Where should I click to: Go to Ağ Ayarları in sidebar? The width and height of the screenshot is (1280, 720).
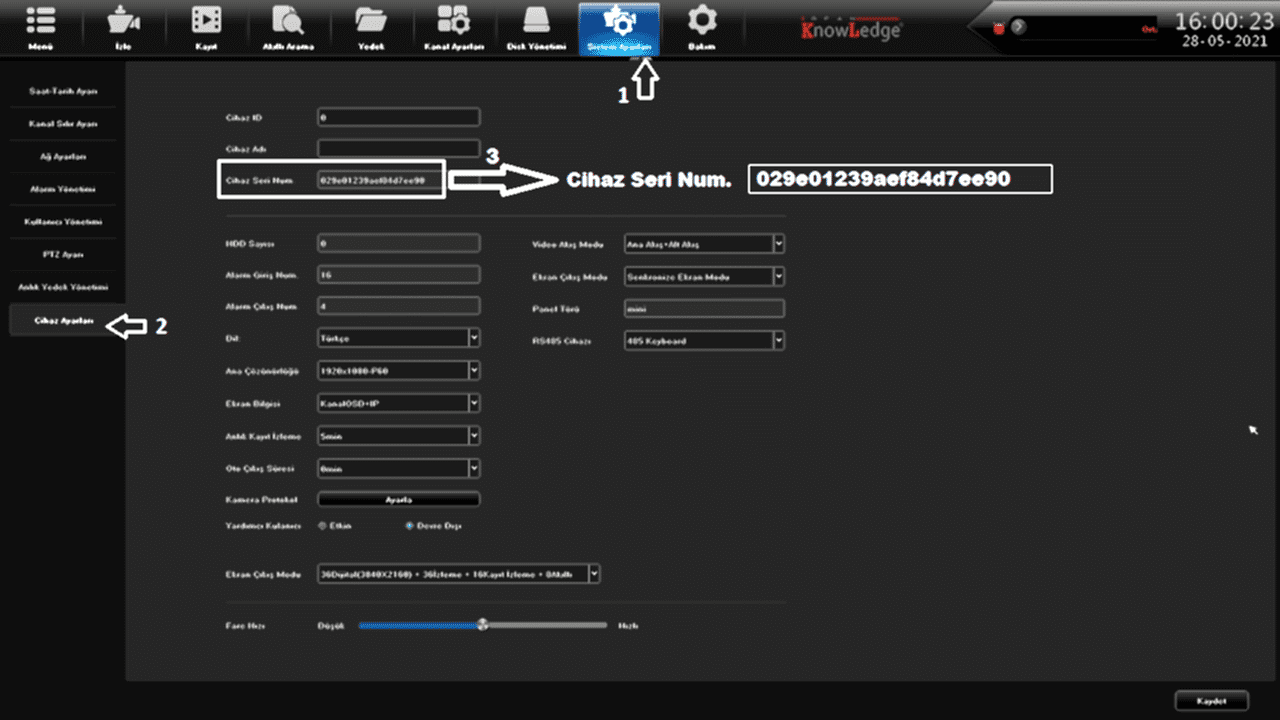(x=63, y=157)
